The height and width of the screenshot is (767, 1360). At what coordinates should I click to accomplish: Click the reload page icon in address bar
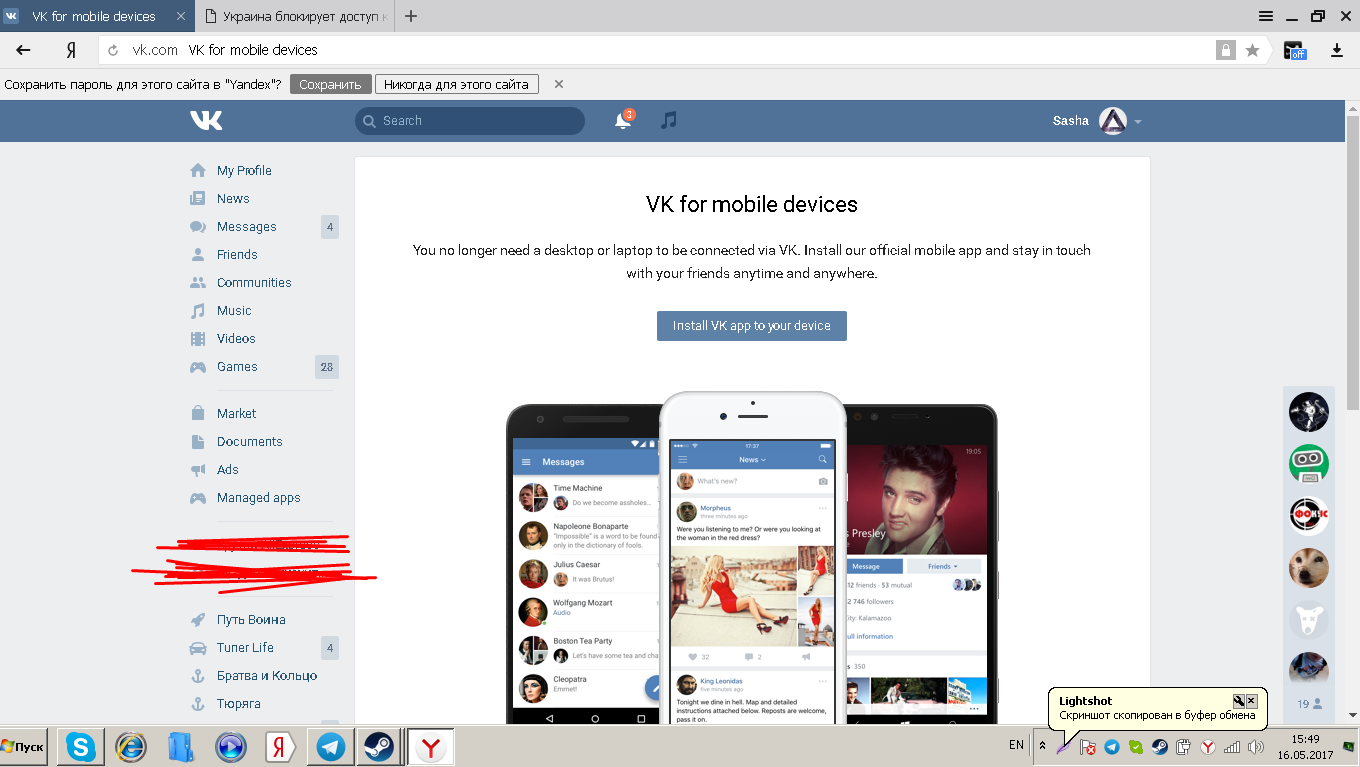(113, 50)
